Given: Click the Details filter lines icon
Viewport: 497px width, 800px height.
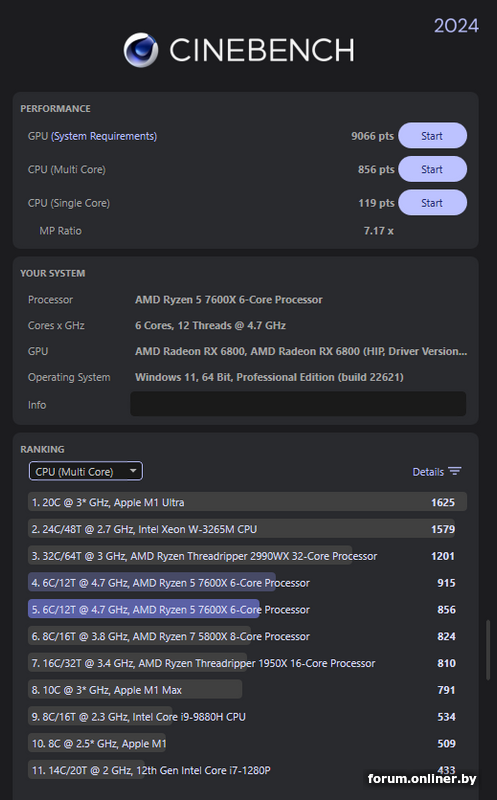Looking at the screenshot, I should point(455,471).
